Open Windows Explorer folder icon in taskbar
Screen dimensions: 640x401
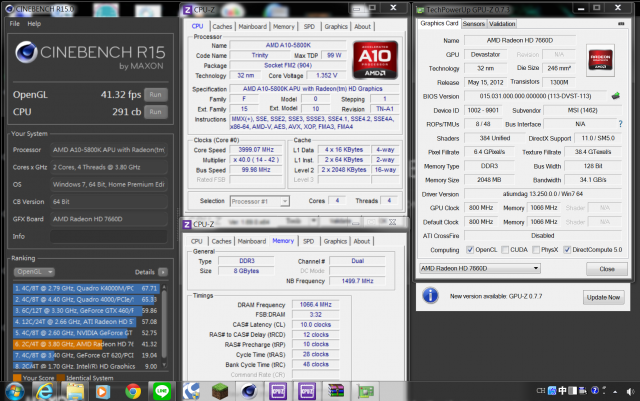[75, 392]
